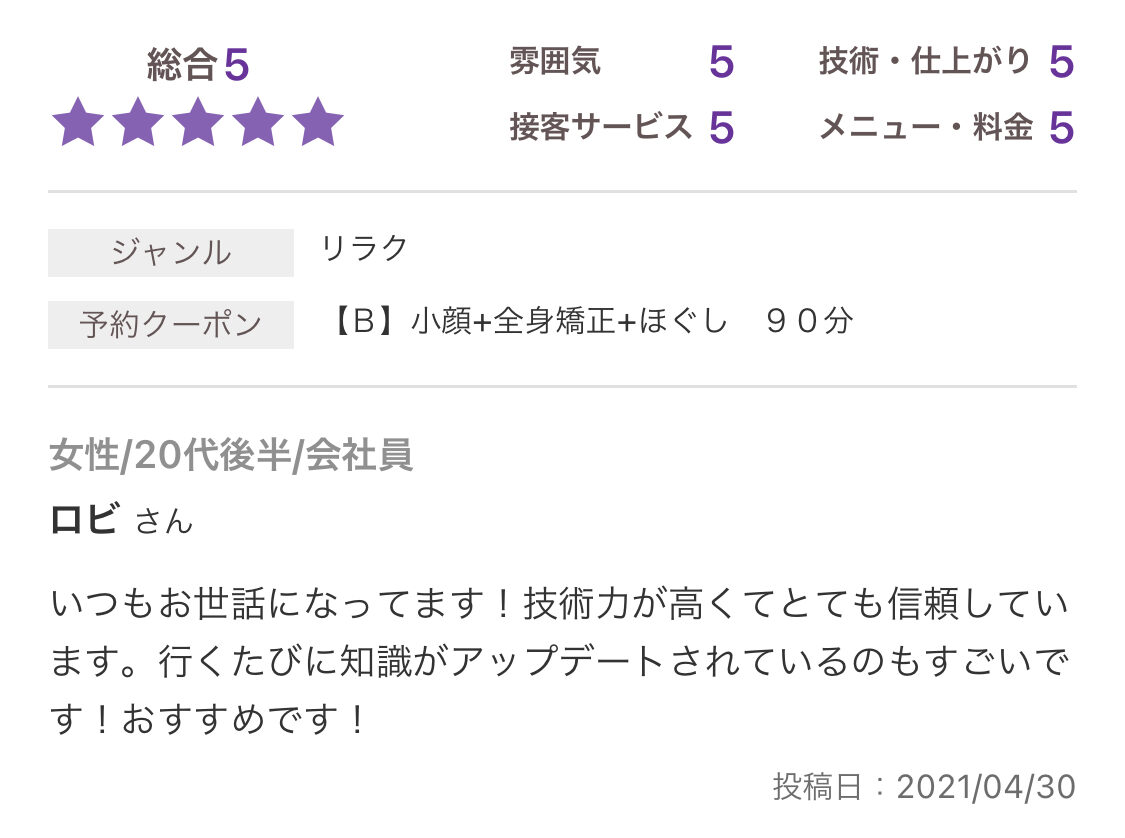Screen dimensions: 1125x838
Task: Click reviewer name ロビ
Action: tap(85, 519)
